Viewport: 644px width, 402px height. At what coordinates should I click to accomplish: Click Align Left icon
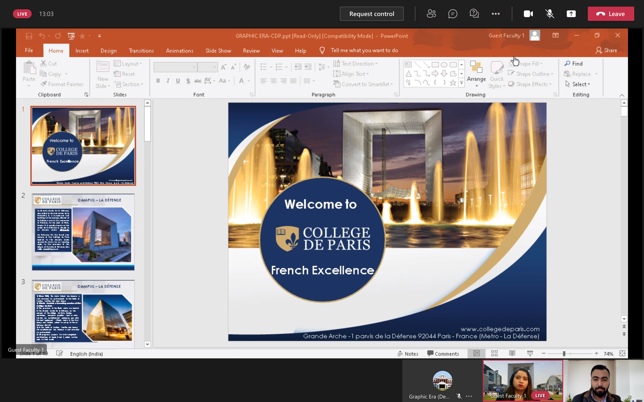[x=263, y=81]
